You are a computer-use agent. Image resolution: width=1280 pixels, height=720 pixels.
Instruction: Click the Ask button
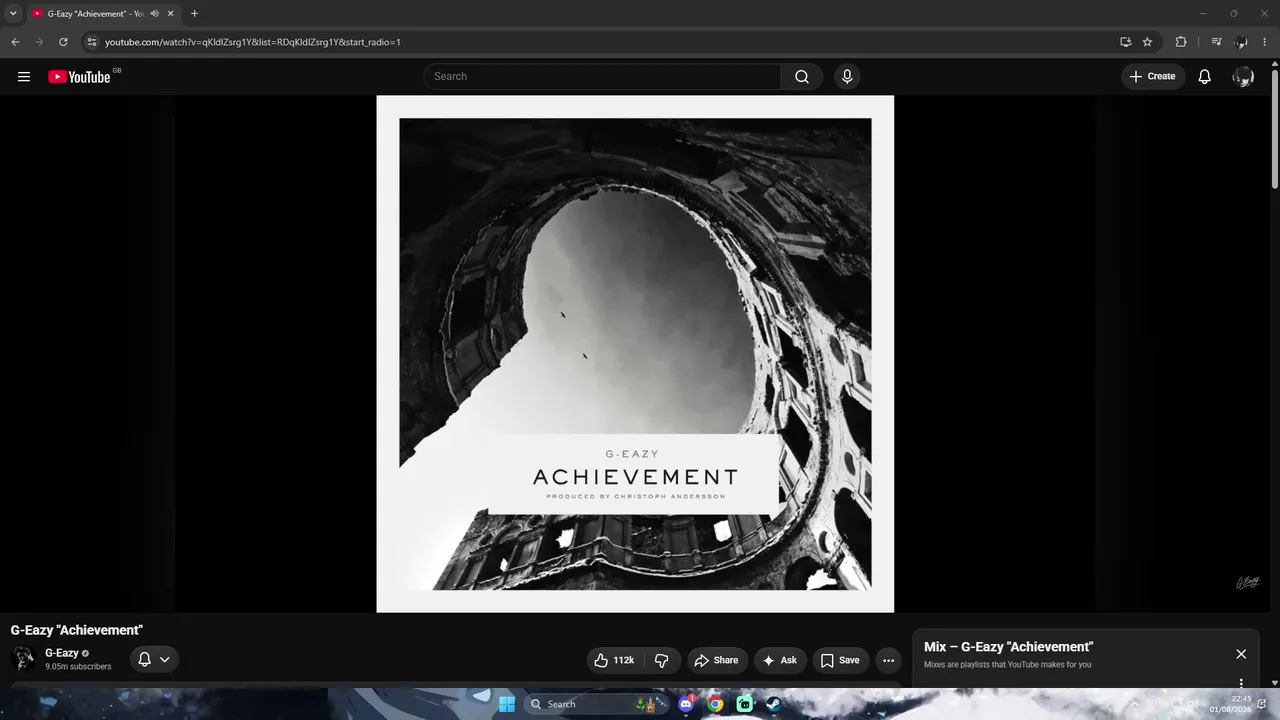779,660
